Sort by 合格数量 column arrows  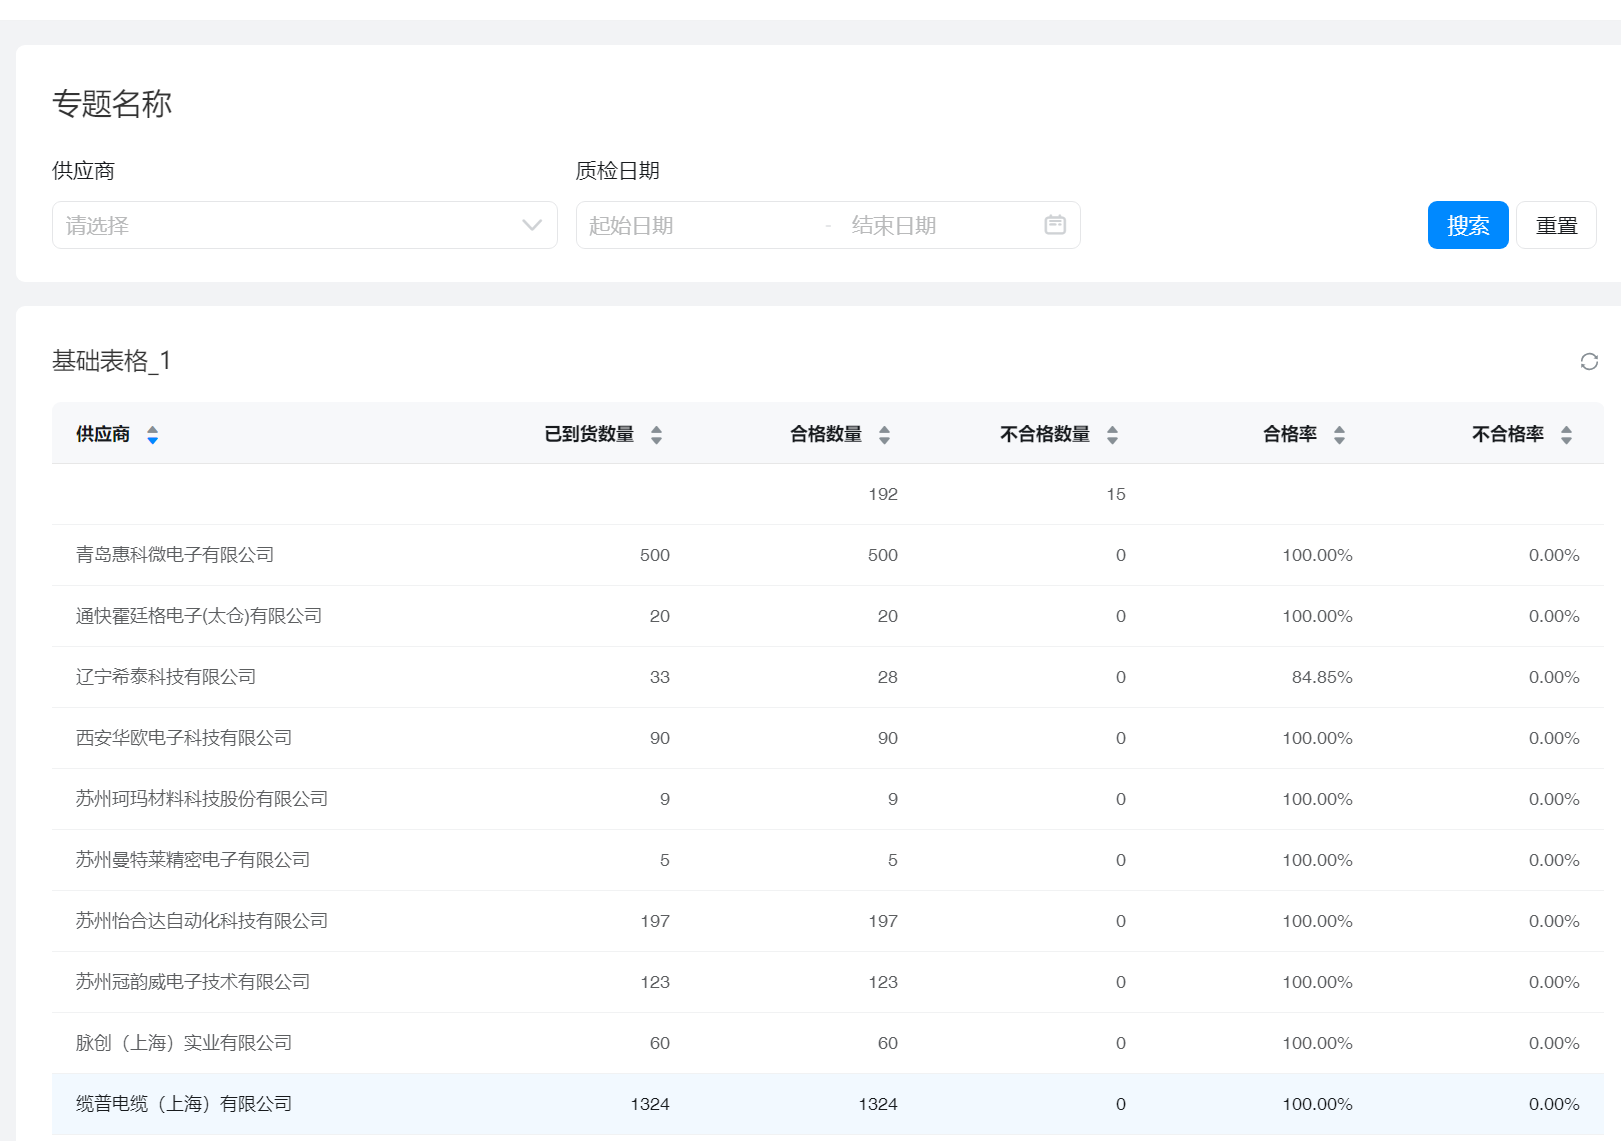885,434
